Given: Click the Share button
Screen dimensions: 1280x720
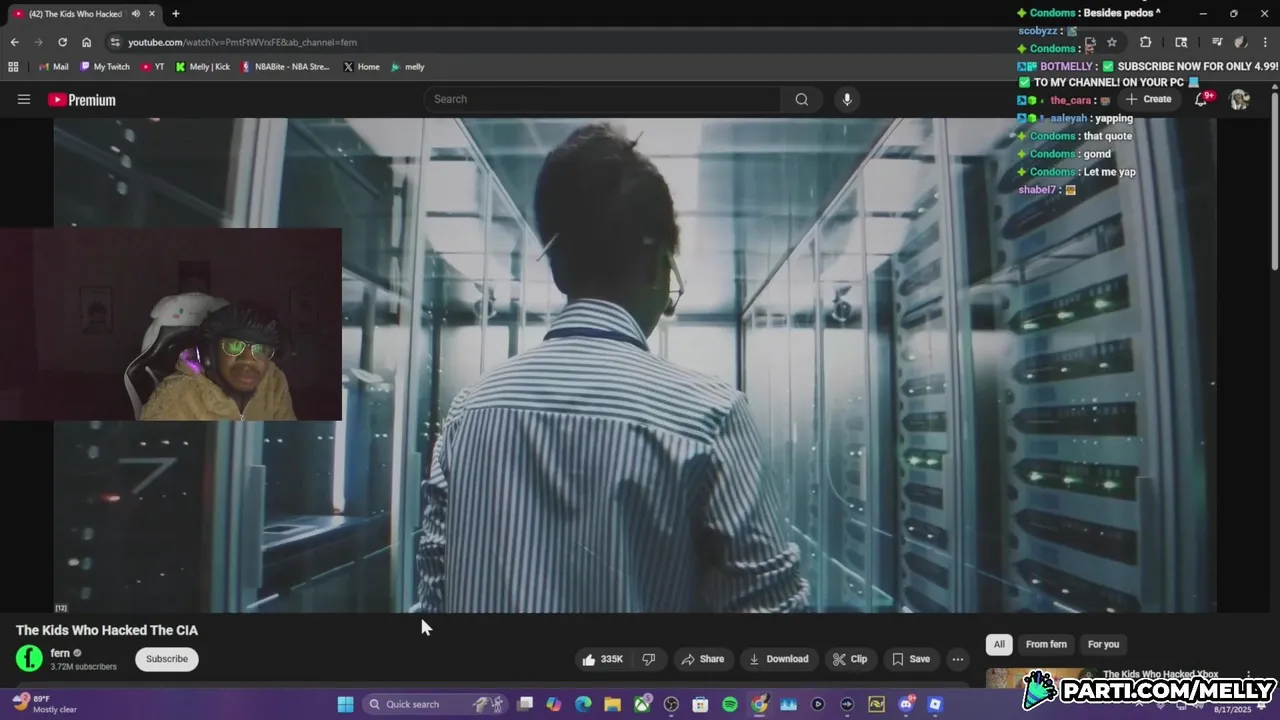Looking at the screenshot, I should pos(702,659).
